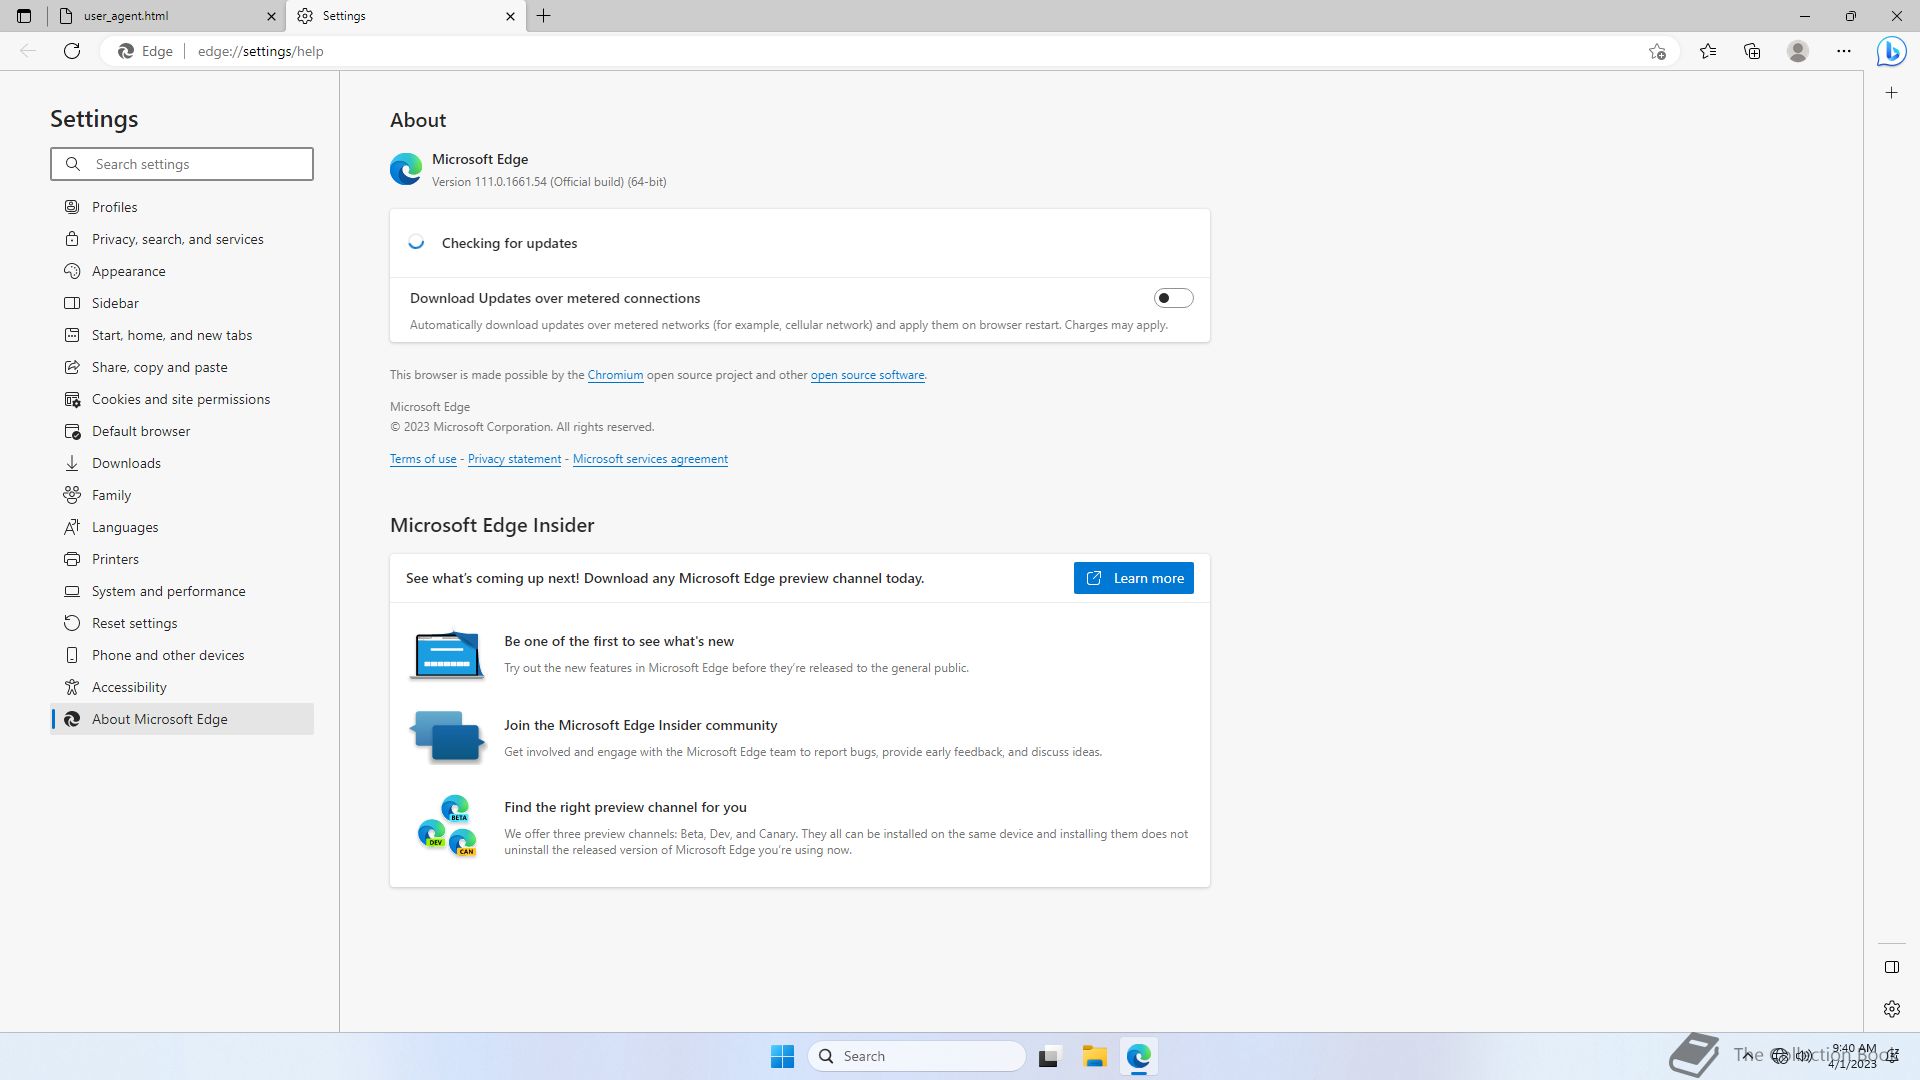Open Languages settings
1920x1080 pixels.
coord(182,527)
